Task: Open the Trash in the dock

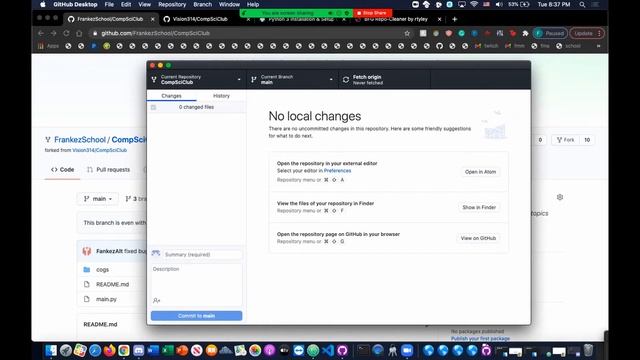Action: [588, 350]
